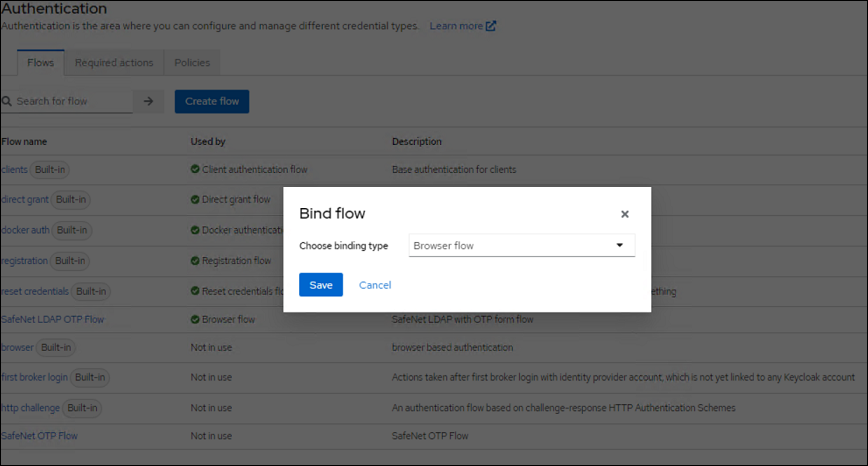Open the reset credentials flow
This screenshot has height=466, width=868.
pos(35,291)
